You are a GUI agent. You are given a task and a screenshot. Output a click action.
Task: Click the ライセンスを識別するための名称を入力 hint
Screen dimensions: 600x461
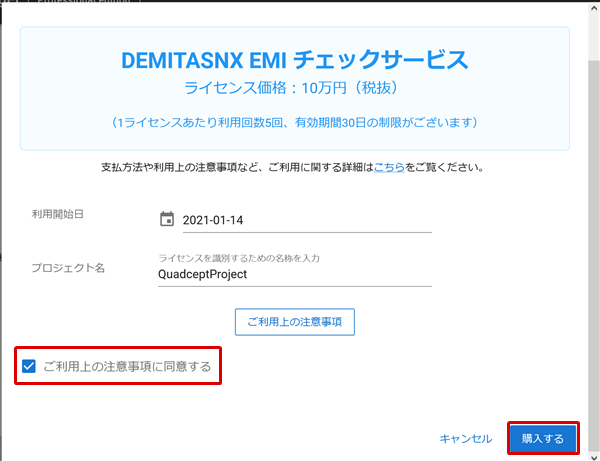click(x=239, y=258)
